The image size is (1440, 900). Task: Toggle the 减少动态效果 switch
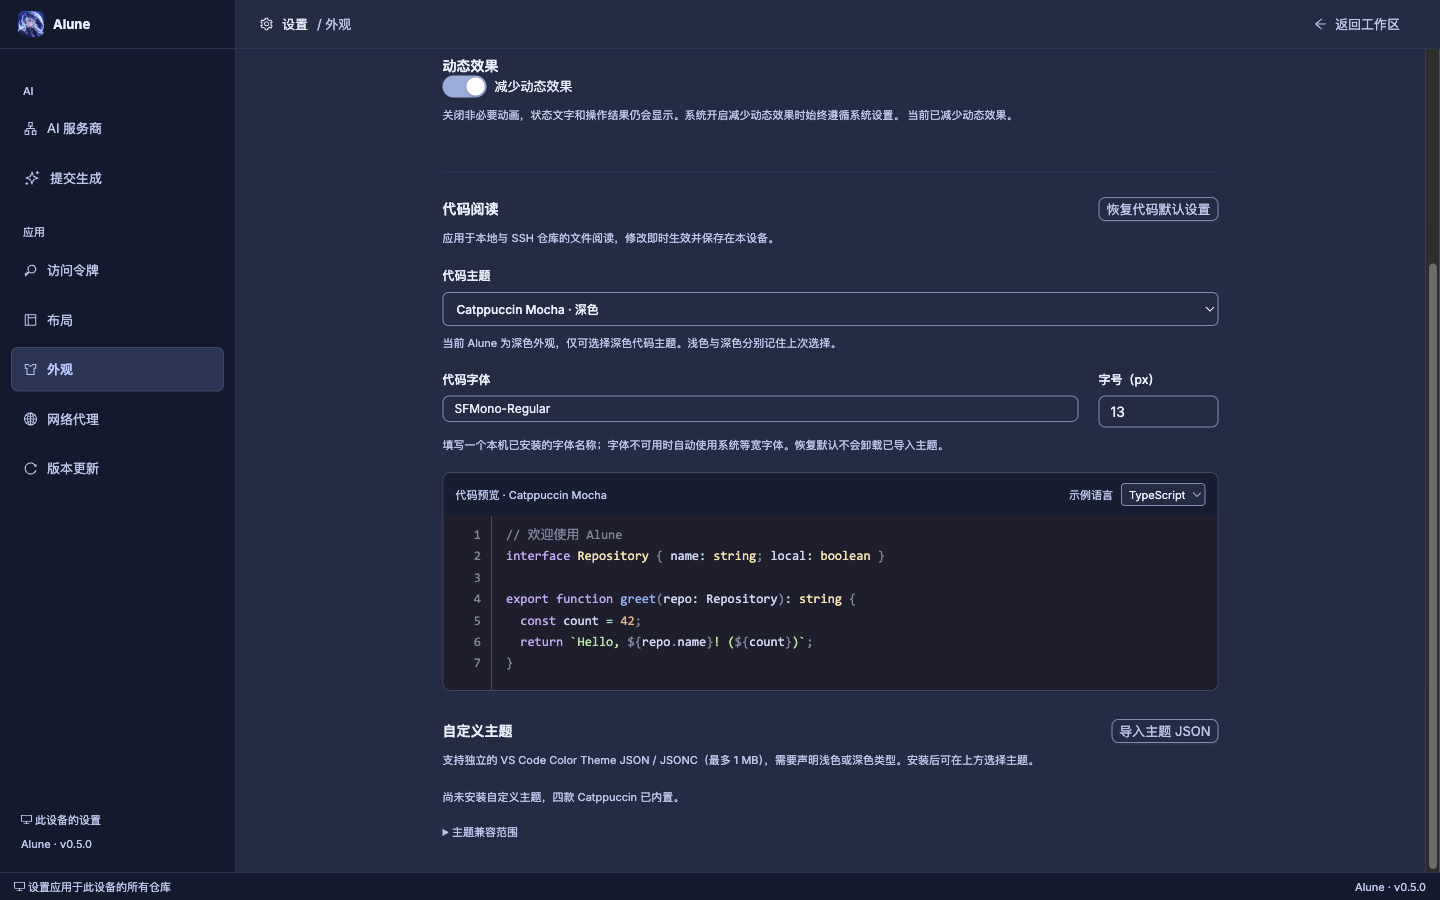click(464, 87)
